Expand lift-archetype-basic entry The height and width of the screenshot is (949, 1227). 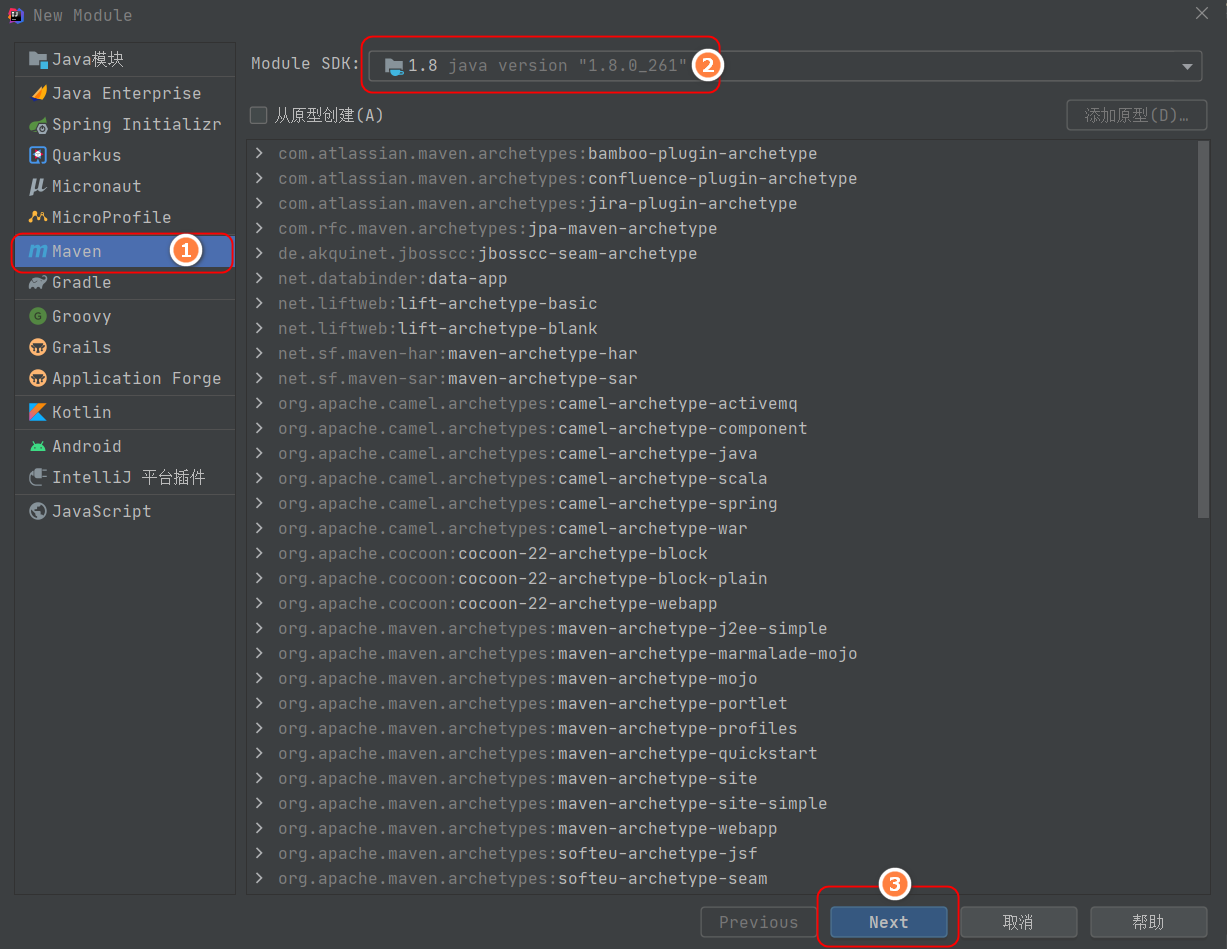259,303
